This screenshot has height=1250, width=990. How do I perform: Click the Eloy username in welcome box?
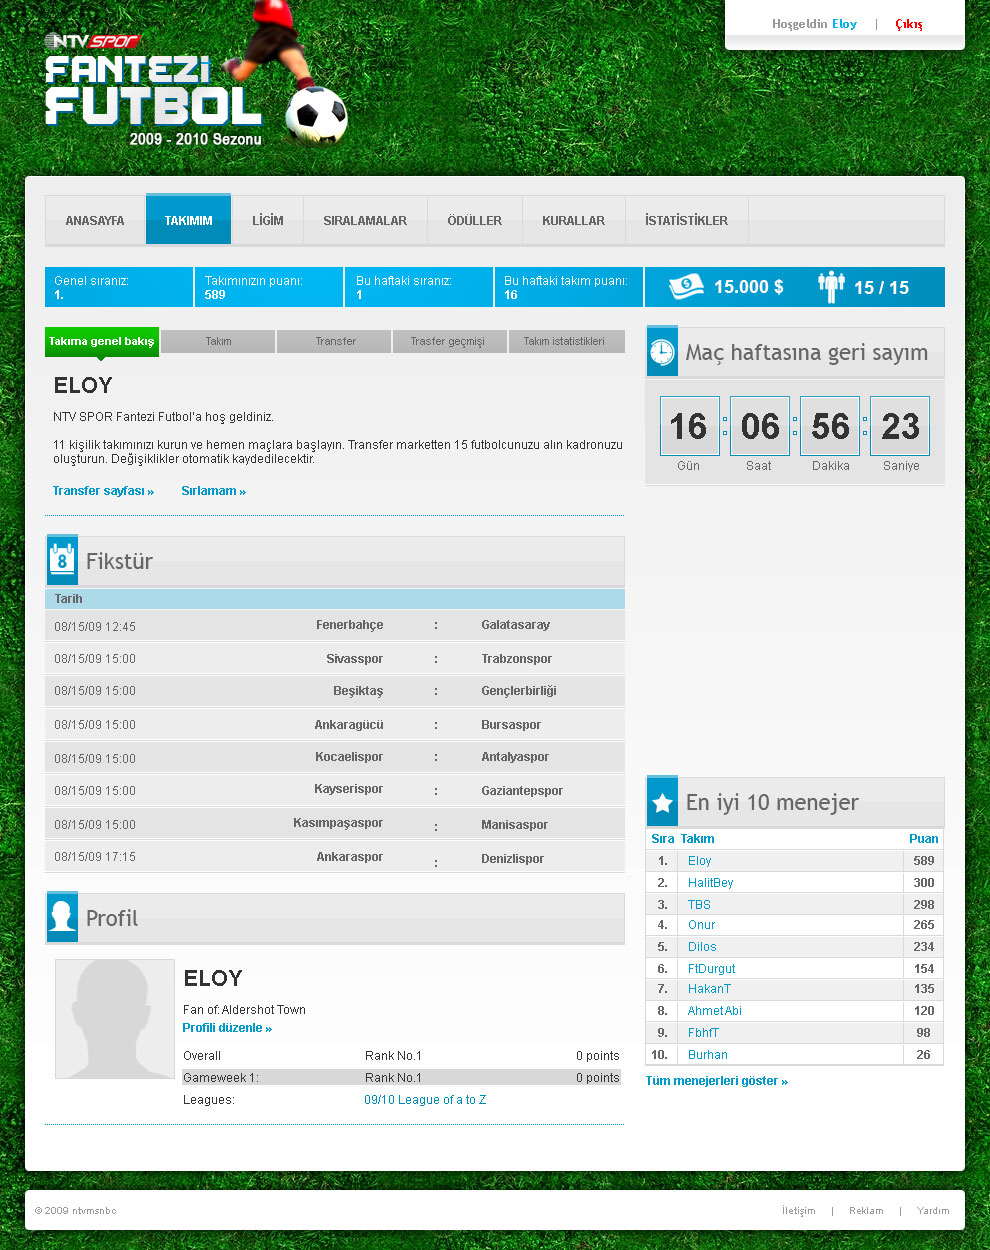tap(844, 24)
